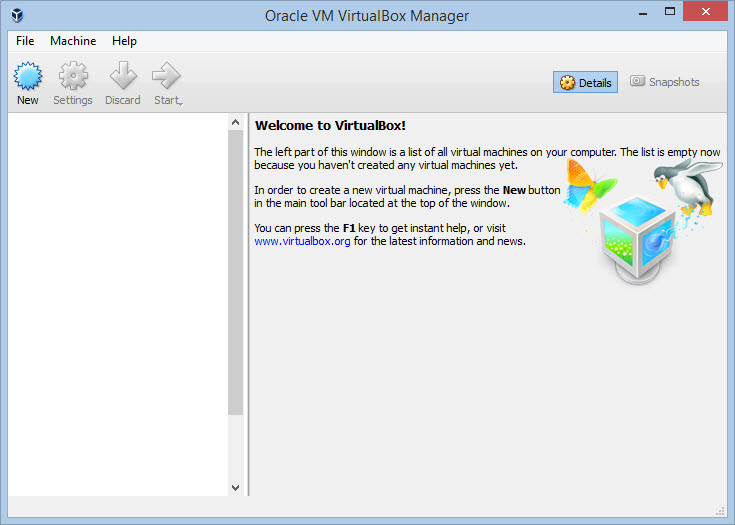Open the File menu
The height and width of the screenshot is (525, 735).
[x=25, y=41]
